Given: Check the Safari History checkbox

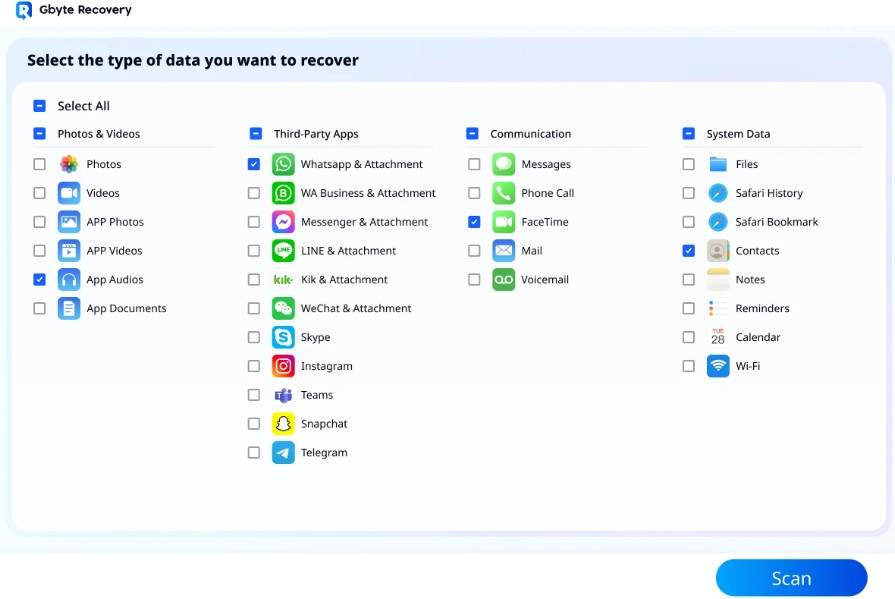Looking at the screenshot, I should [x=689, y=193].
